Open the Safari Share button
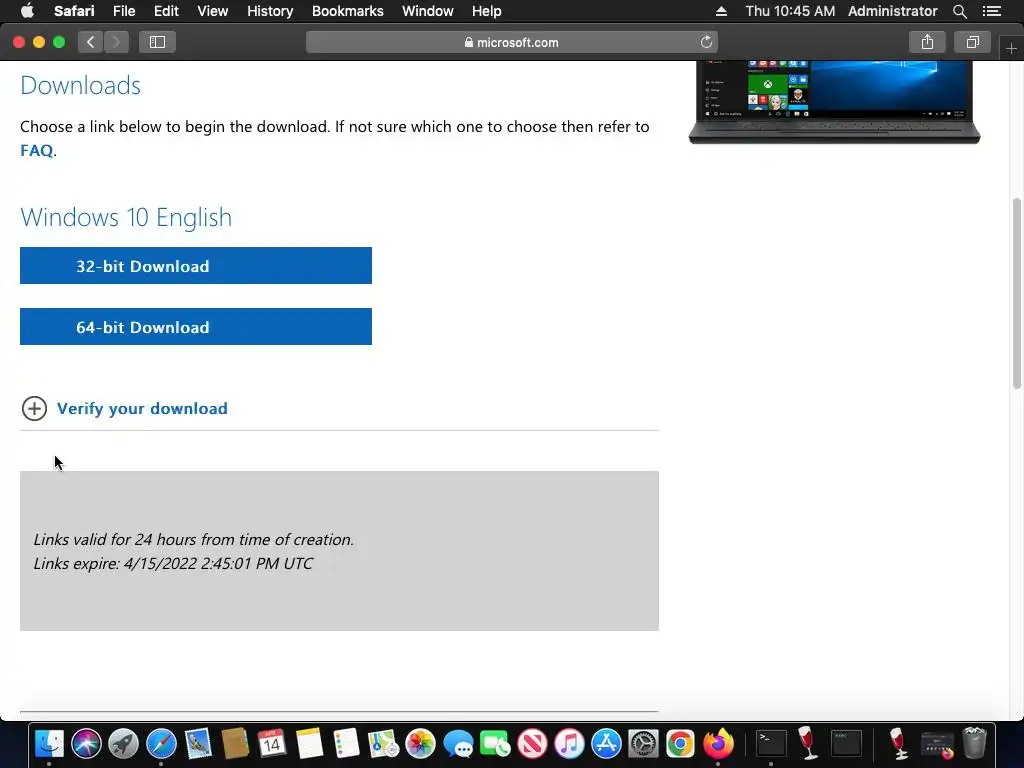This screenshot has width=1024, height=768. (927, 42)
